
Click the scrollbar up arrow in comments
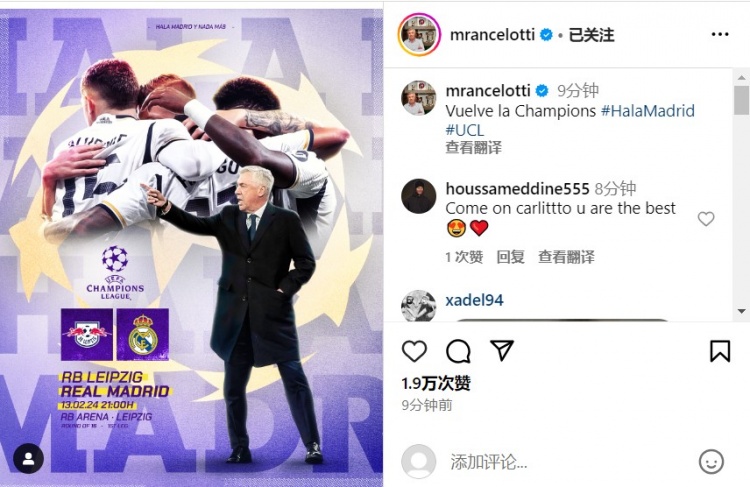[x=742, y=77]
